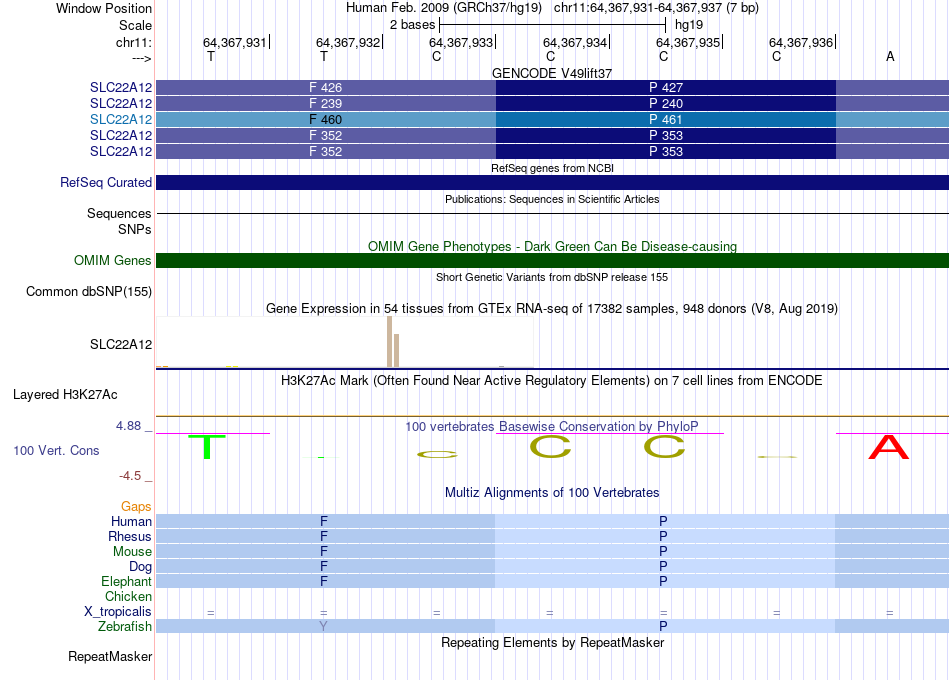Click the SLC22A12 label beside the GTEx graph
The image size is (950, 680).
click(121, 344)
